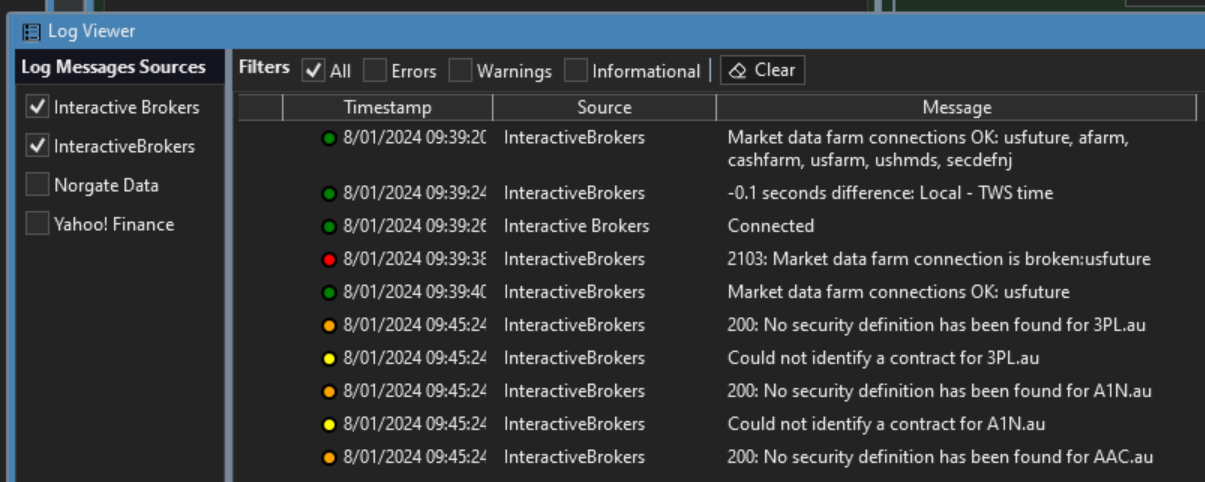This screenshot has width=1205, height=482.
Task: Click the blank first column header
Action: coord(260,107)
